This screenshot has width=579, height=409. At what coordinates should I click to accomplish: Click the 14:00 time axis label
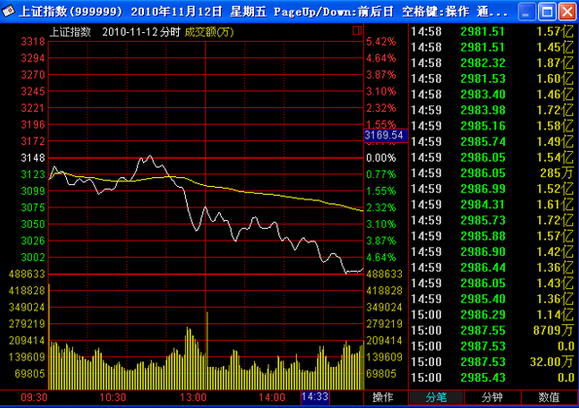(272, 398)
